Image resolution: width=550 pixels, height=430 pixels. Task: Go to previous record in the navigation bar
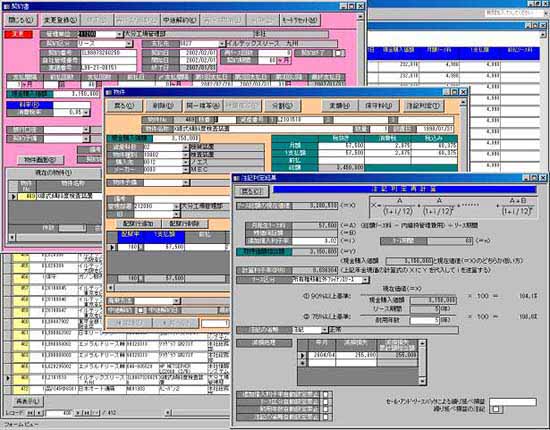click(x=39, y=413)
